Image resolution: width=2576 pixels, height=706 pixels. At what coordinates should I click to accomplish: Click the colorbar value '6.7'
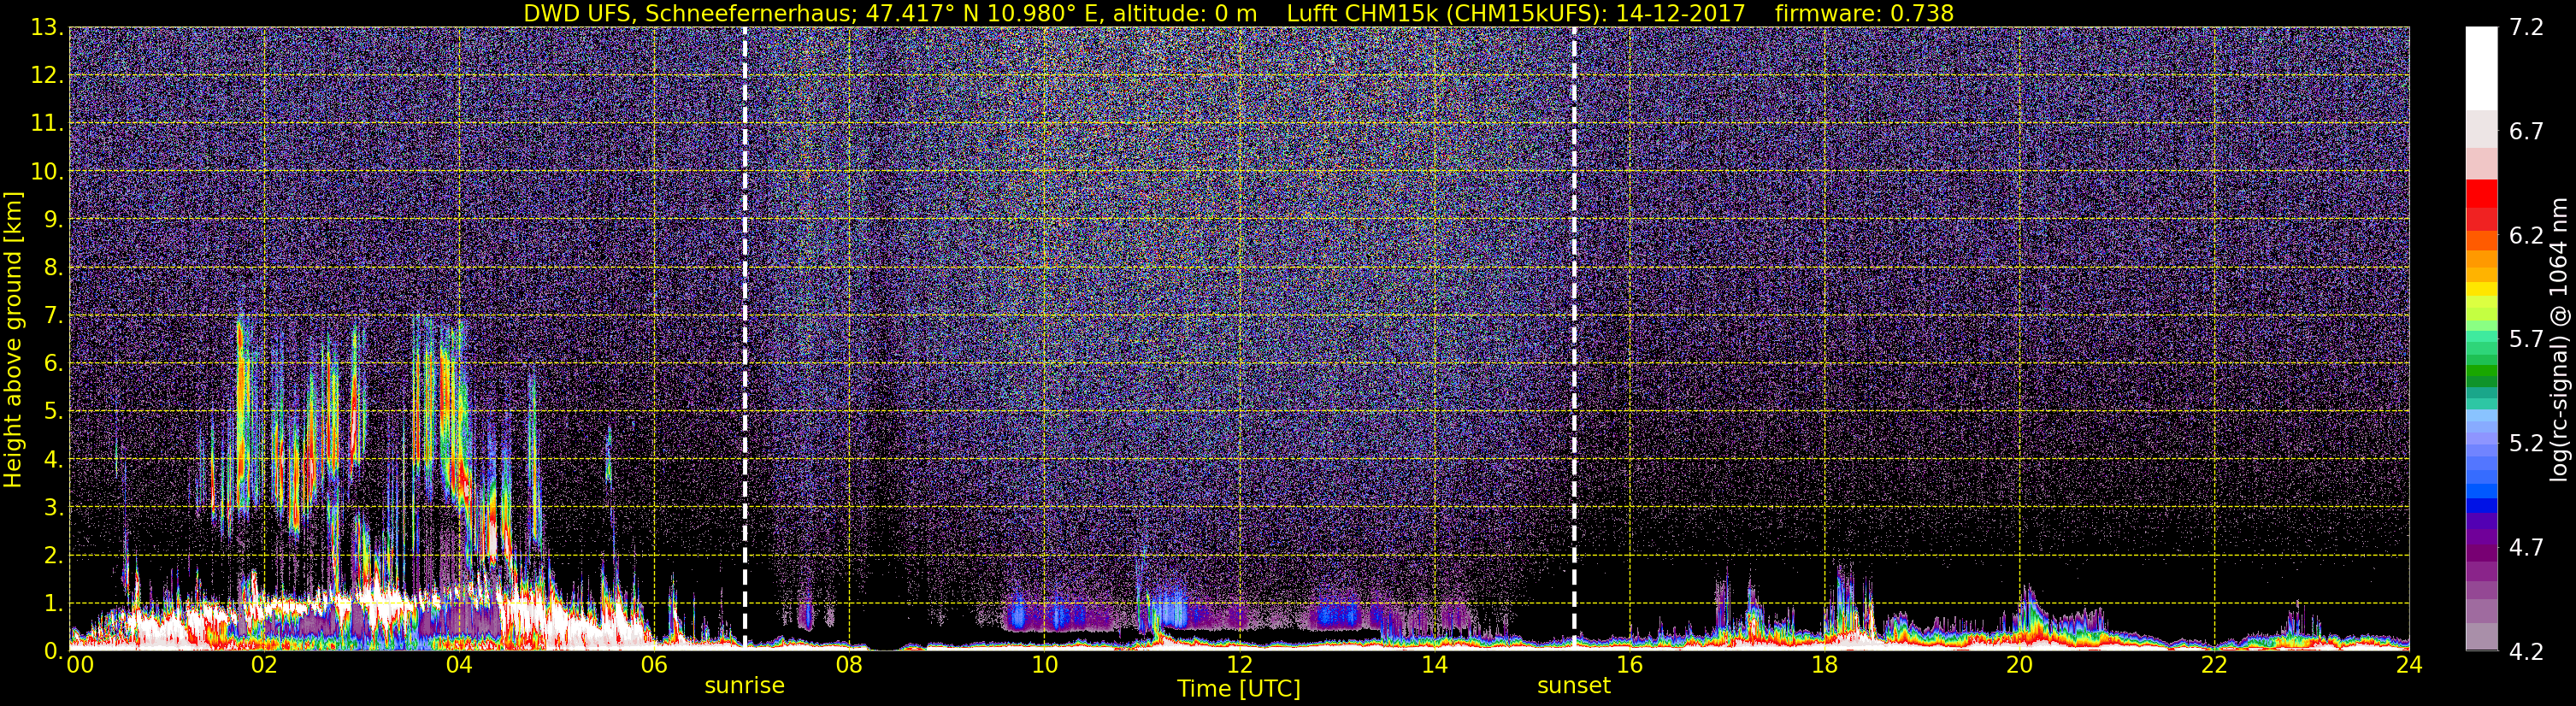2526,132
